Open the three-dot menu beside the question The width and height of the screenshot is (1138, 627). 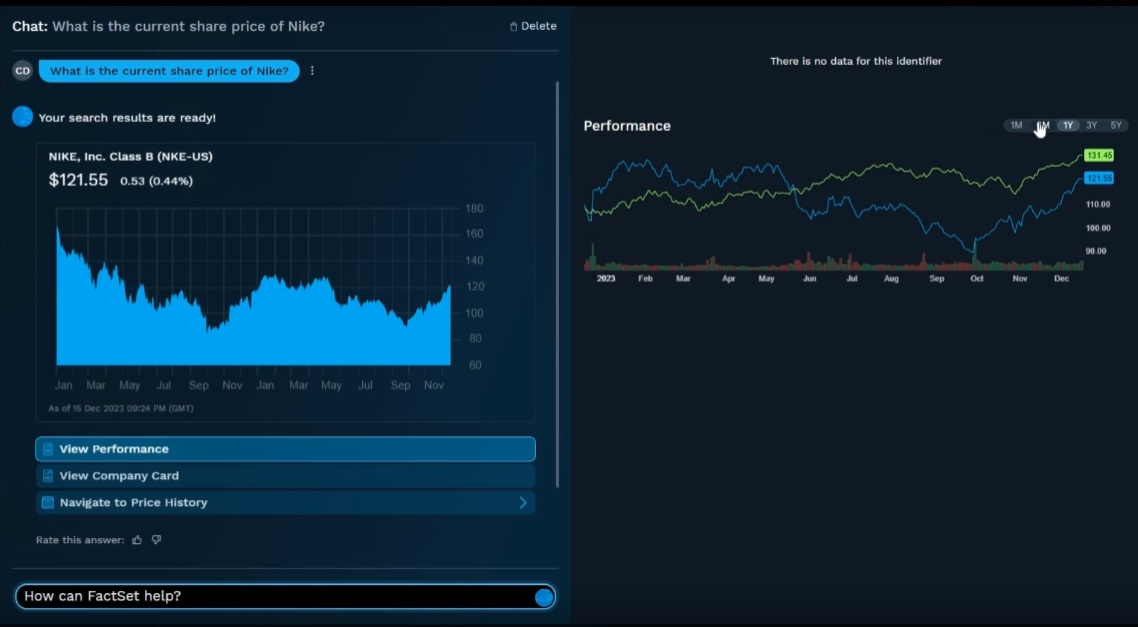point(313,71)
